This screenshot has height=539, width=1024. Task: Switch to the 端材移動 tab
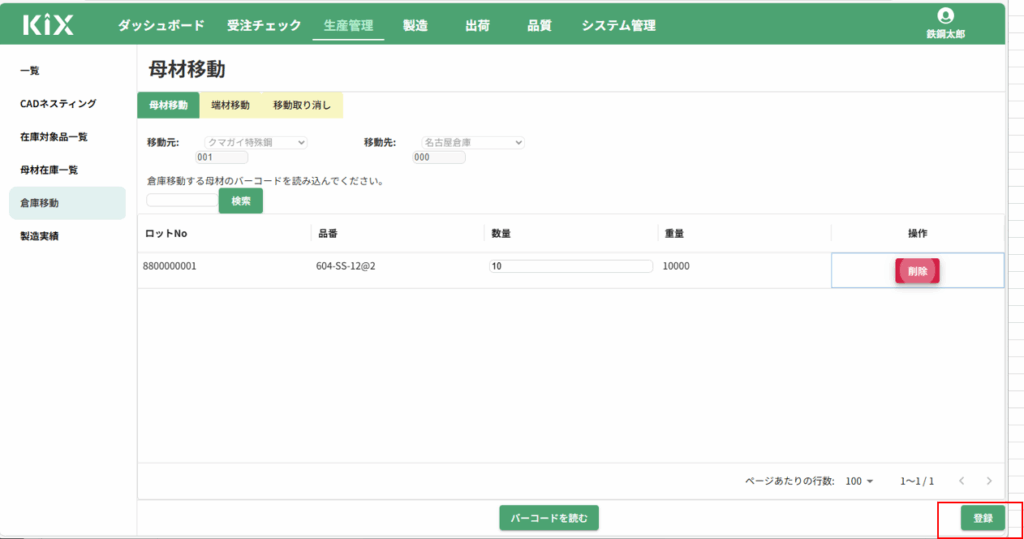(230, 105)
